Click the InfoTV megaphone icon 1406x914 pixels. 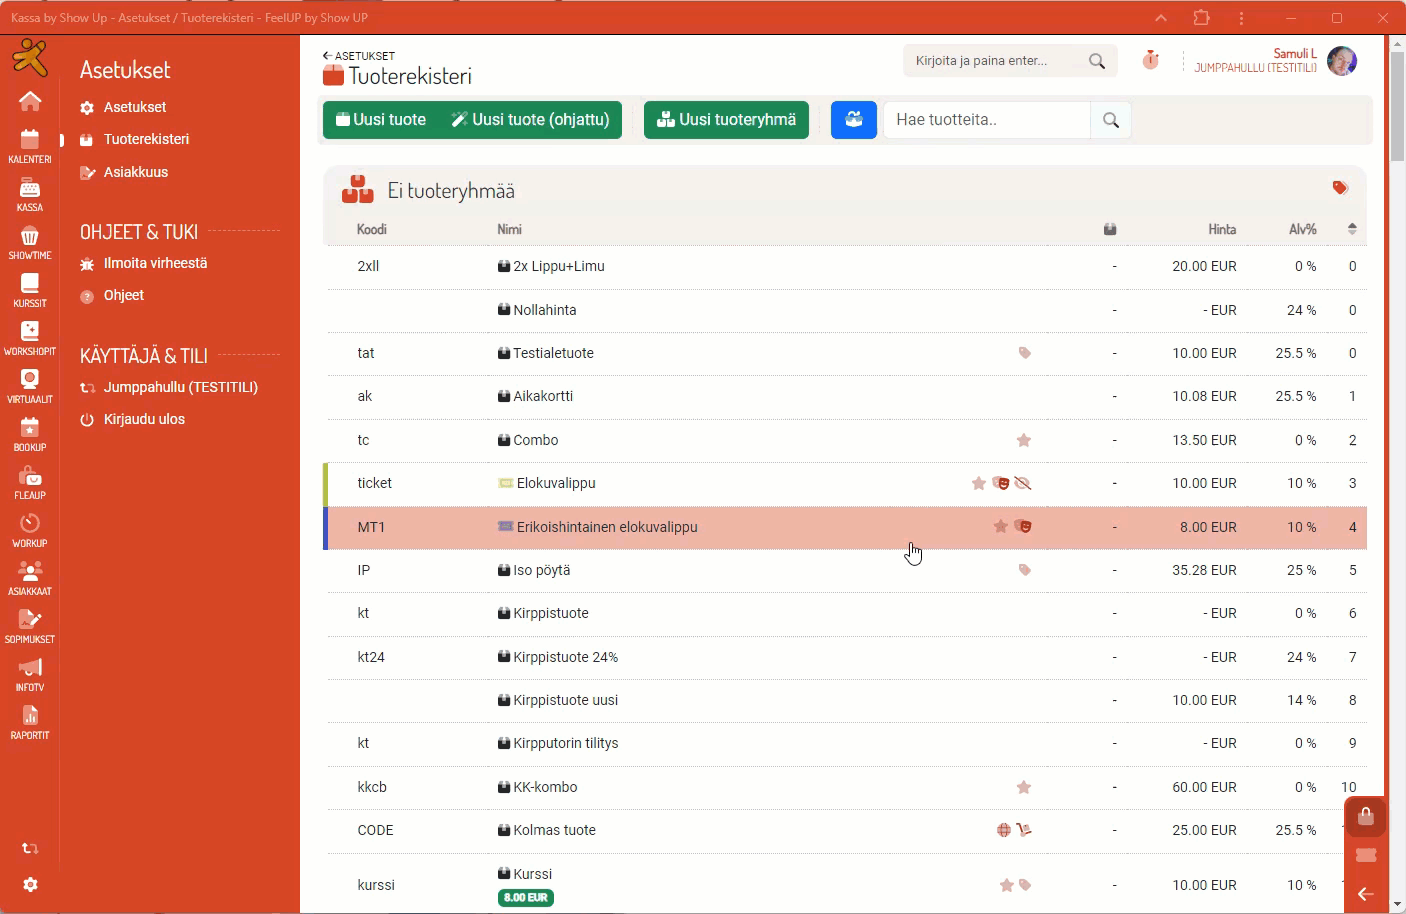point(30,673)
